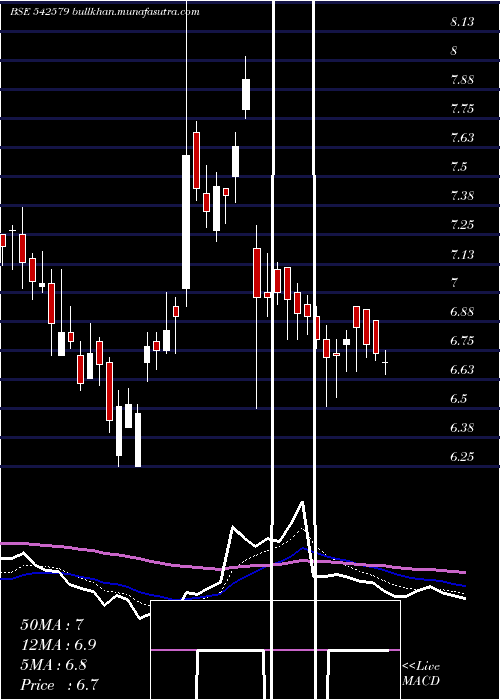Click the 6.63 price axis label

[462, 370]
